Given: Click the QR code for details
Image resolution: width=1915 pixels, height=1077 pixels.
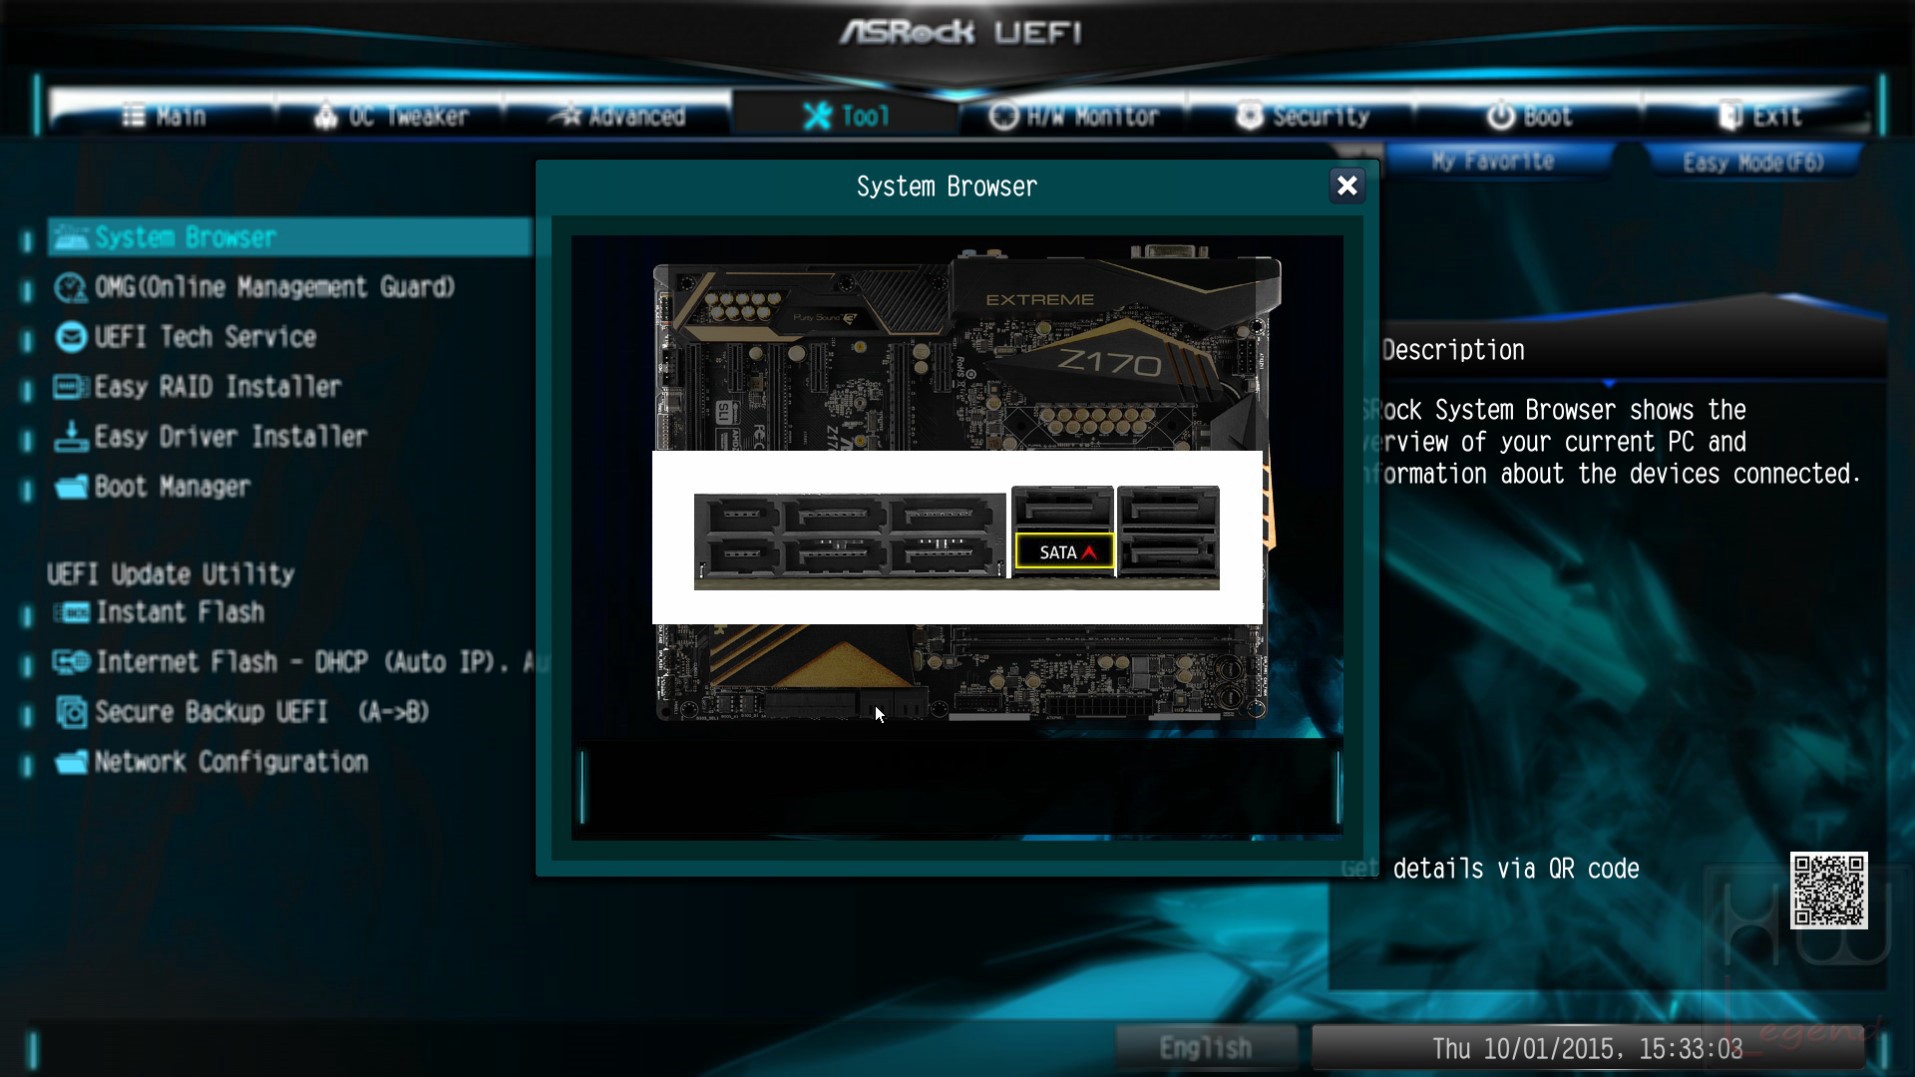Looking at the screenshot, I should [x=1828, y=890].
